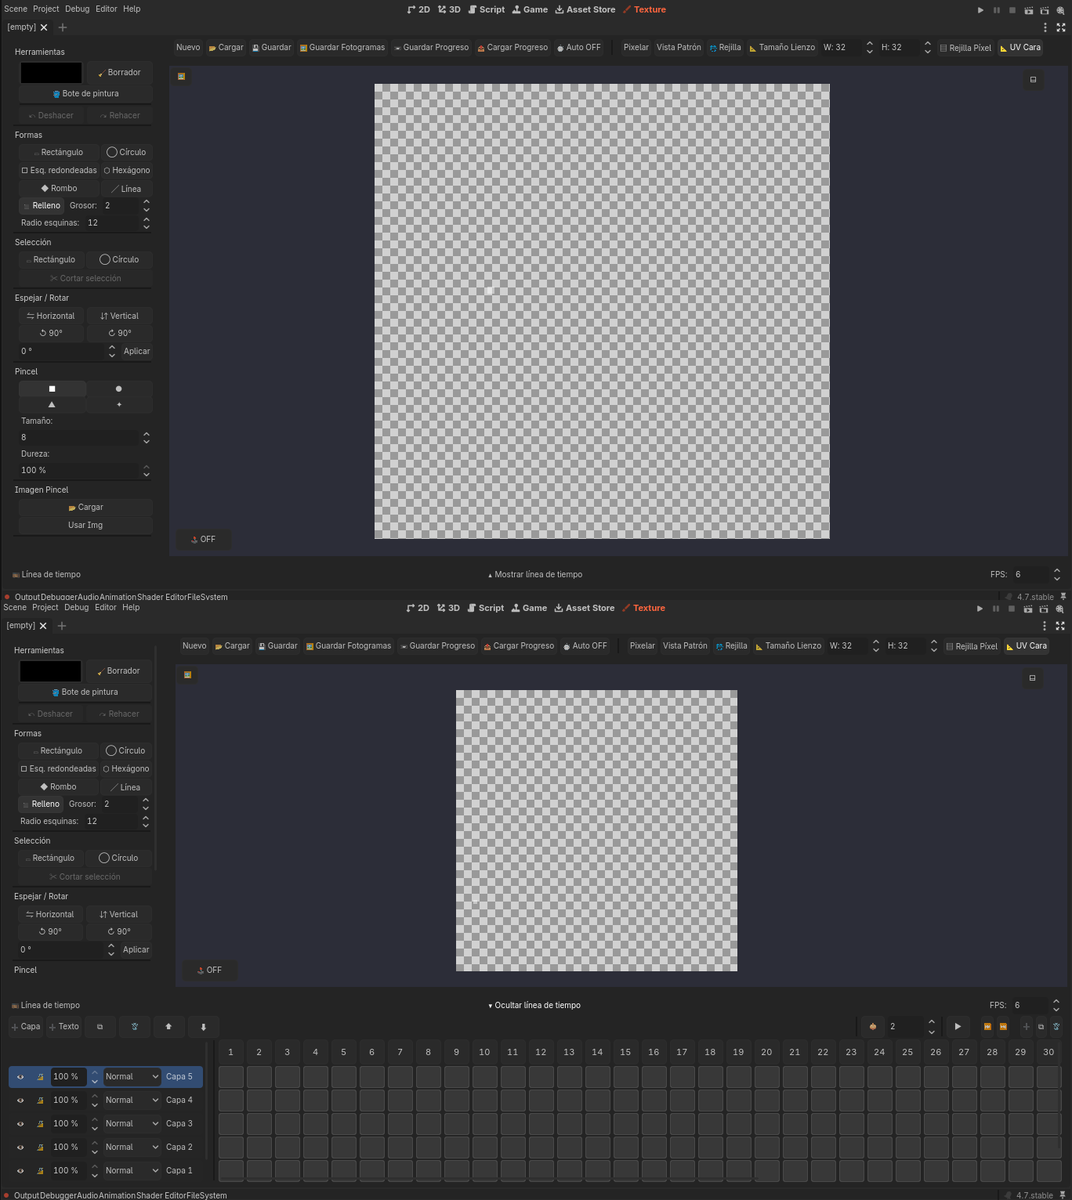This screenshot has height=1200, width=1072.
Task: Click Usar Img button in top window
Action: tap(85, 526)
